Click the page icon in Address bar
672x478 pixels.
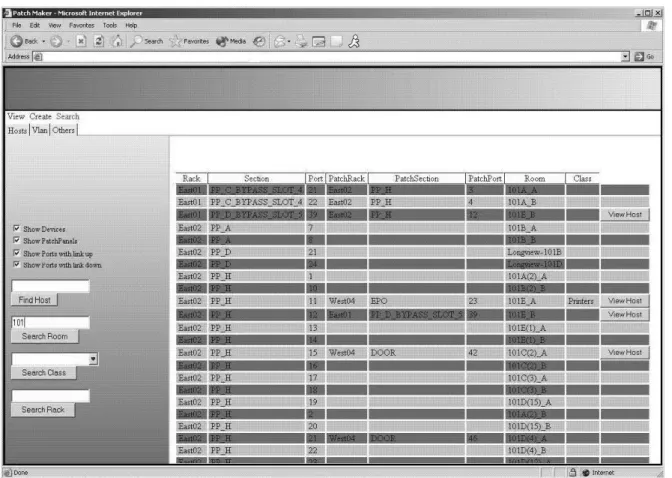pyautogui.click(x=38, y=57)
